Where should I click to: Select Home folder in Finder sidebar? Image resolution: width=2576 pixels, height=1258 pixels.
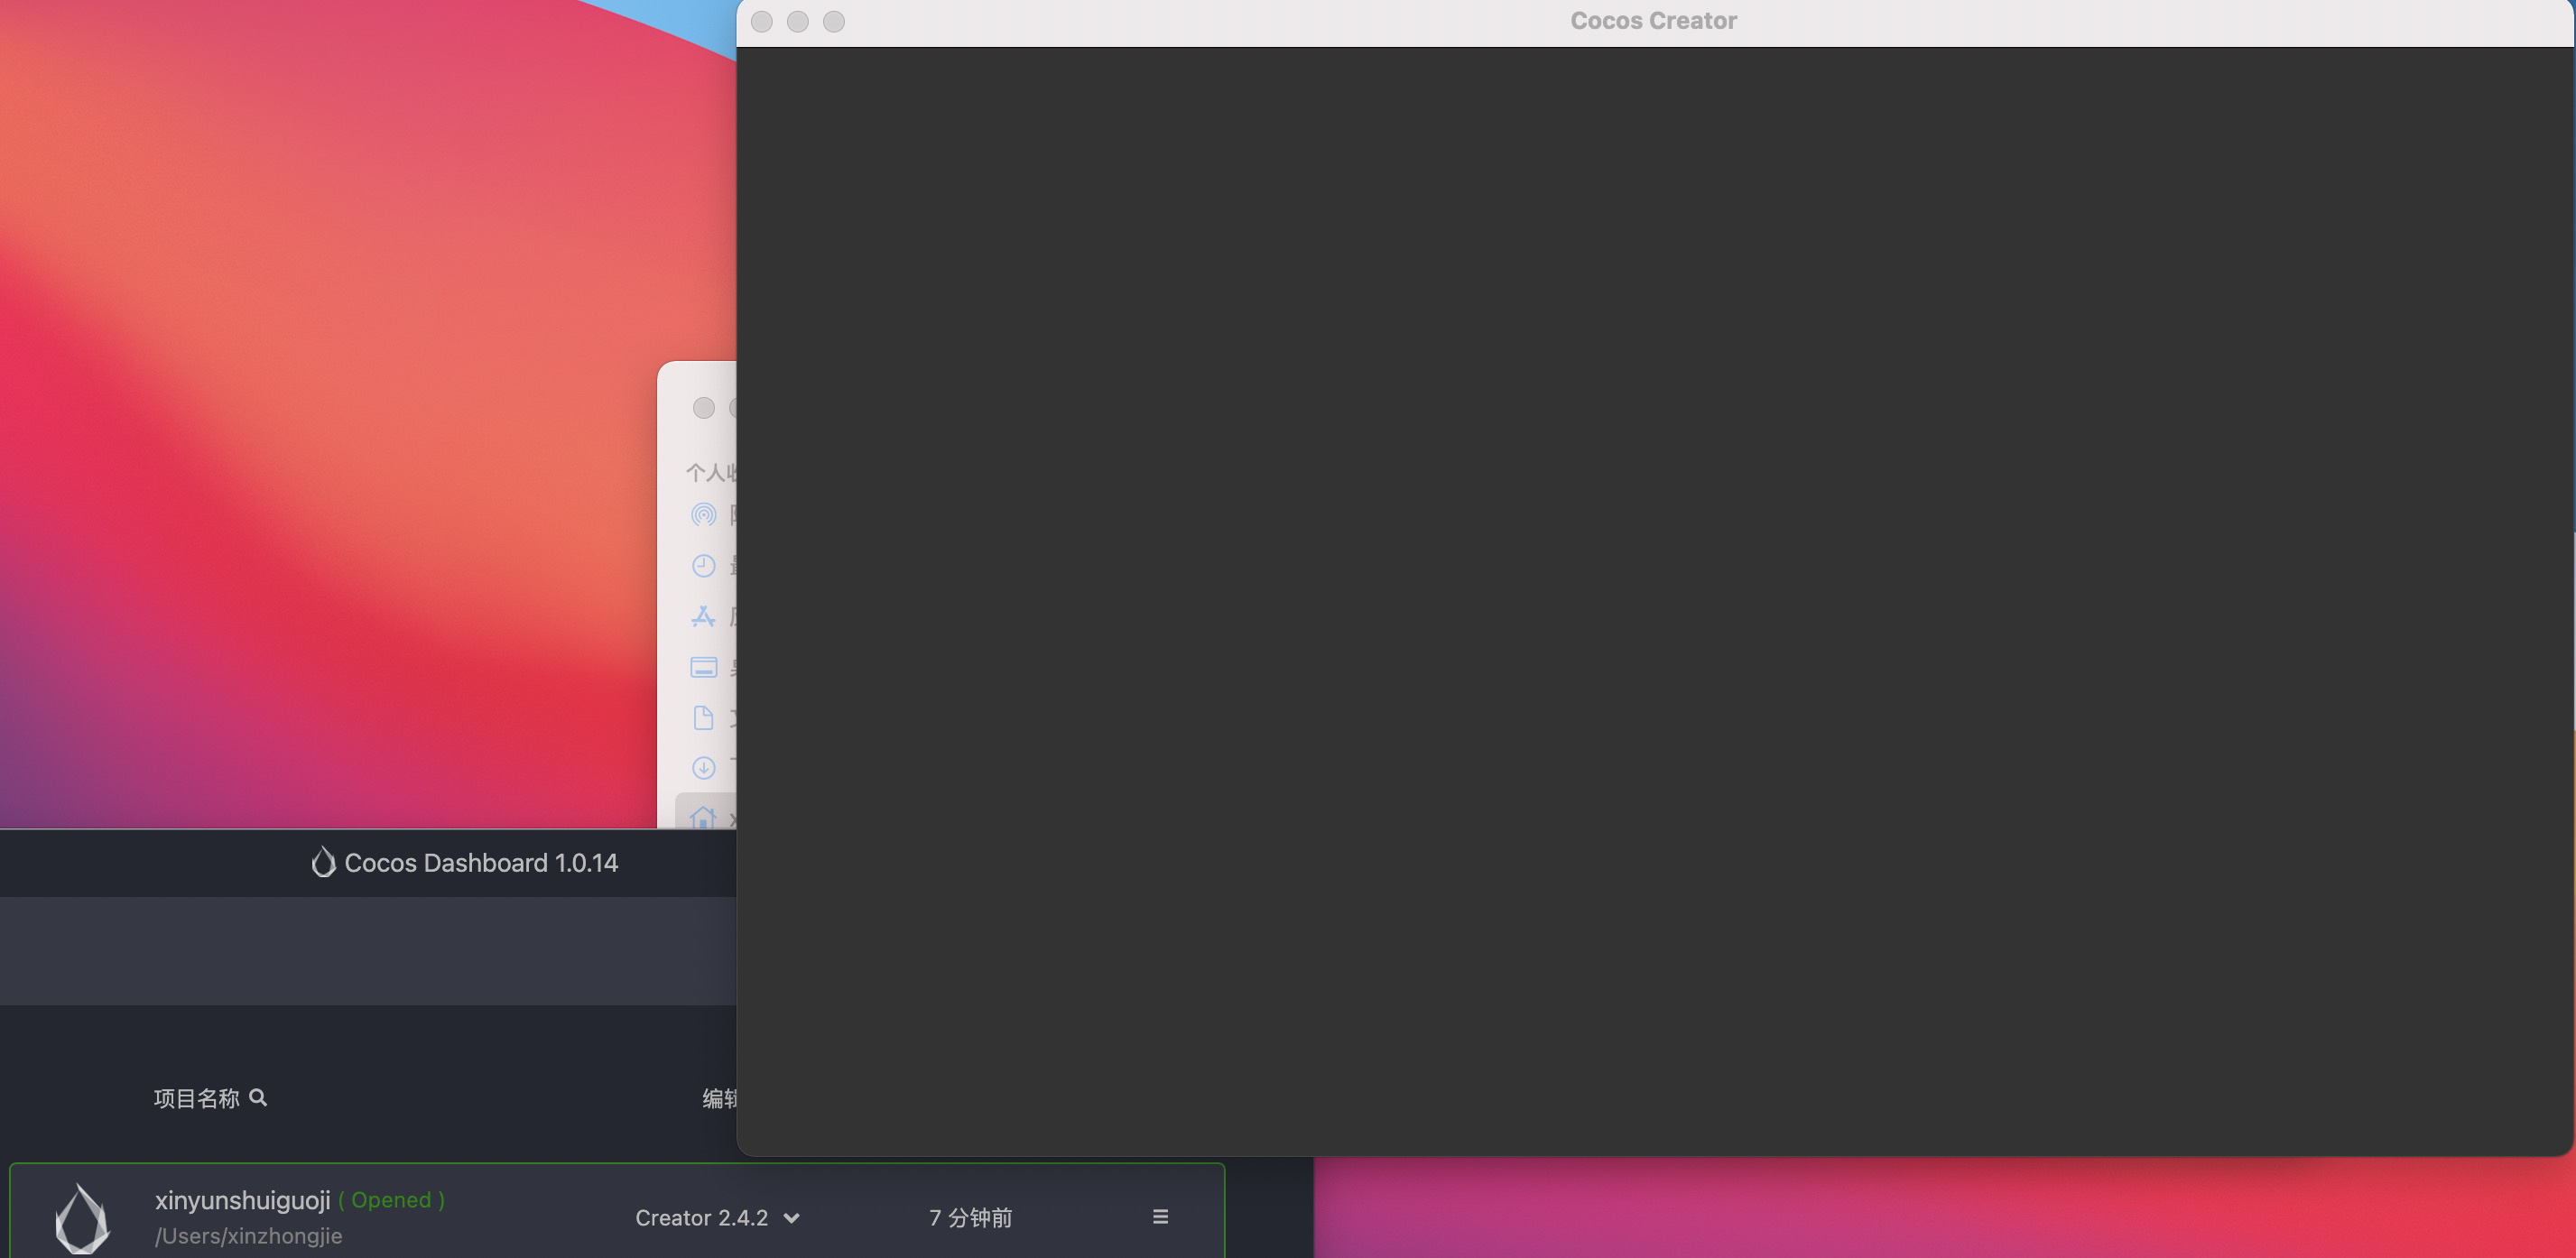[704, 816]
